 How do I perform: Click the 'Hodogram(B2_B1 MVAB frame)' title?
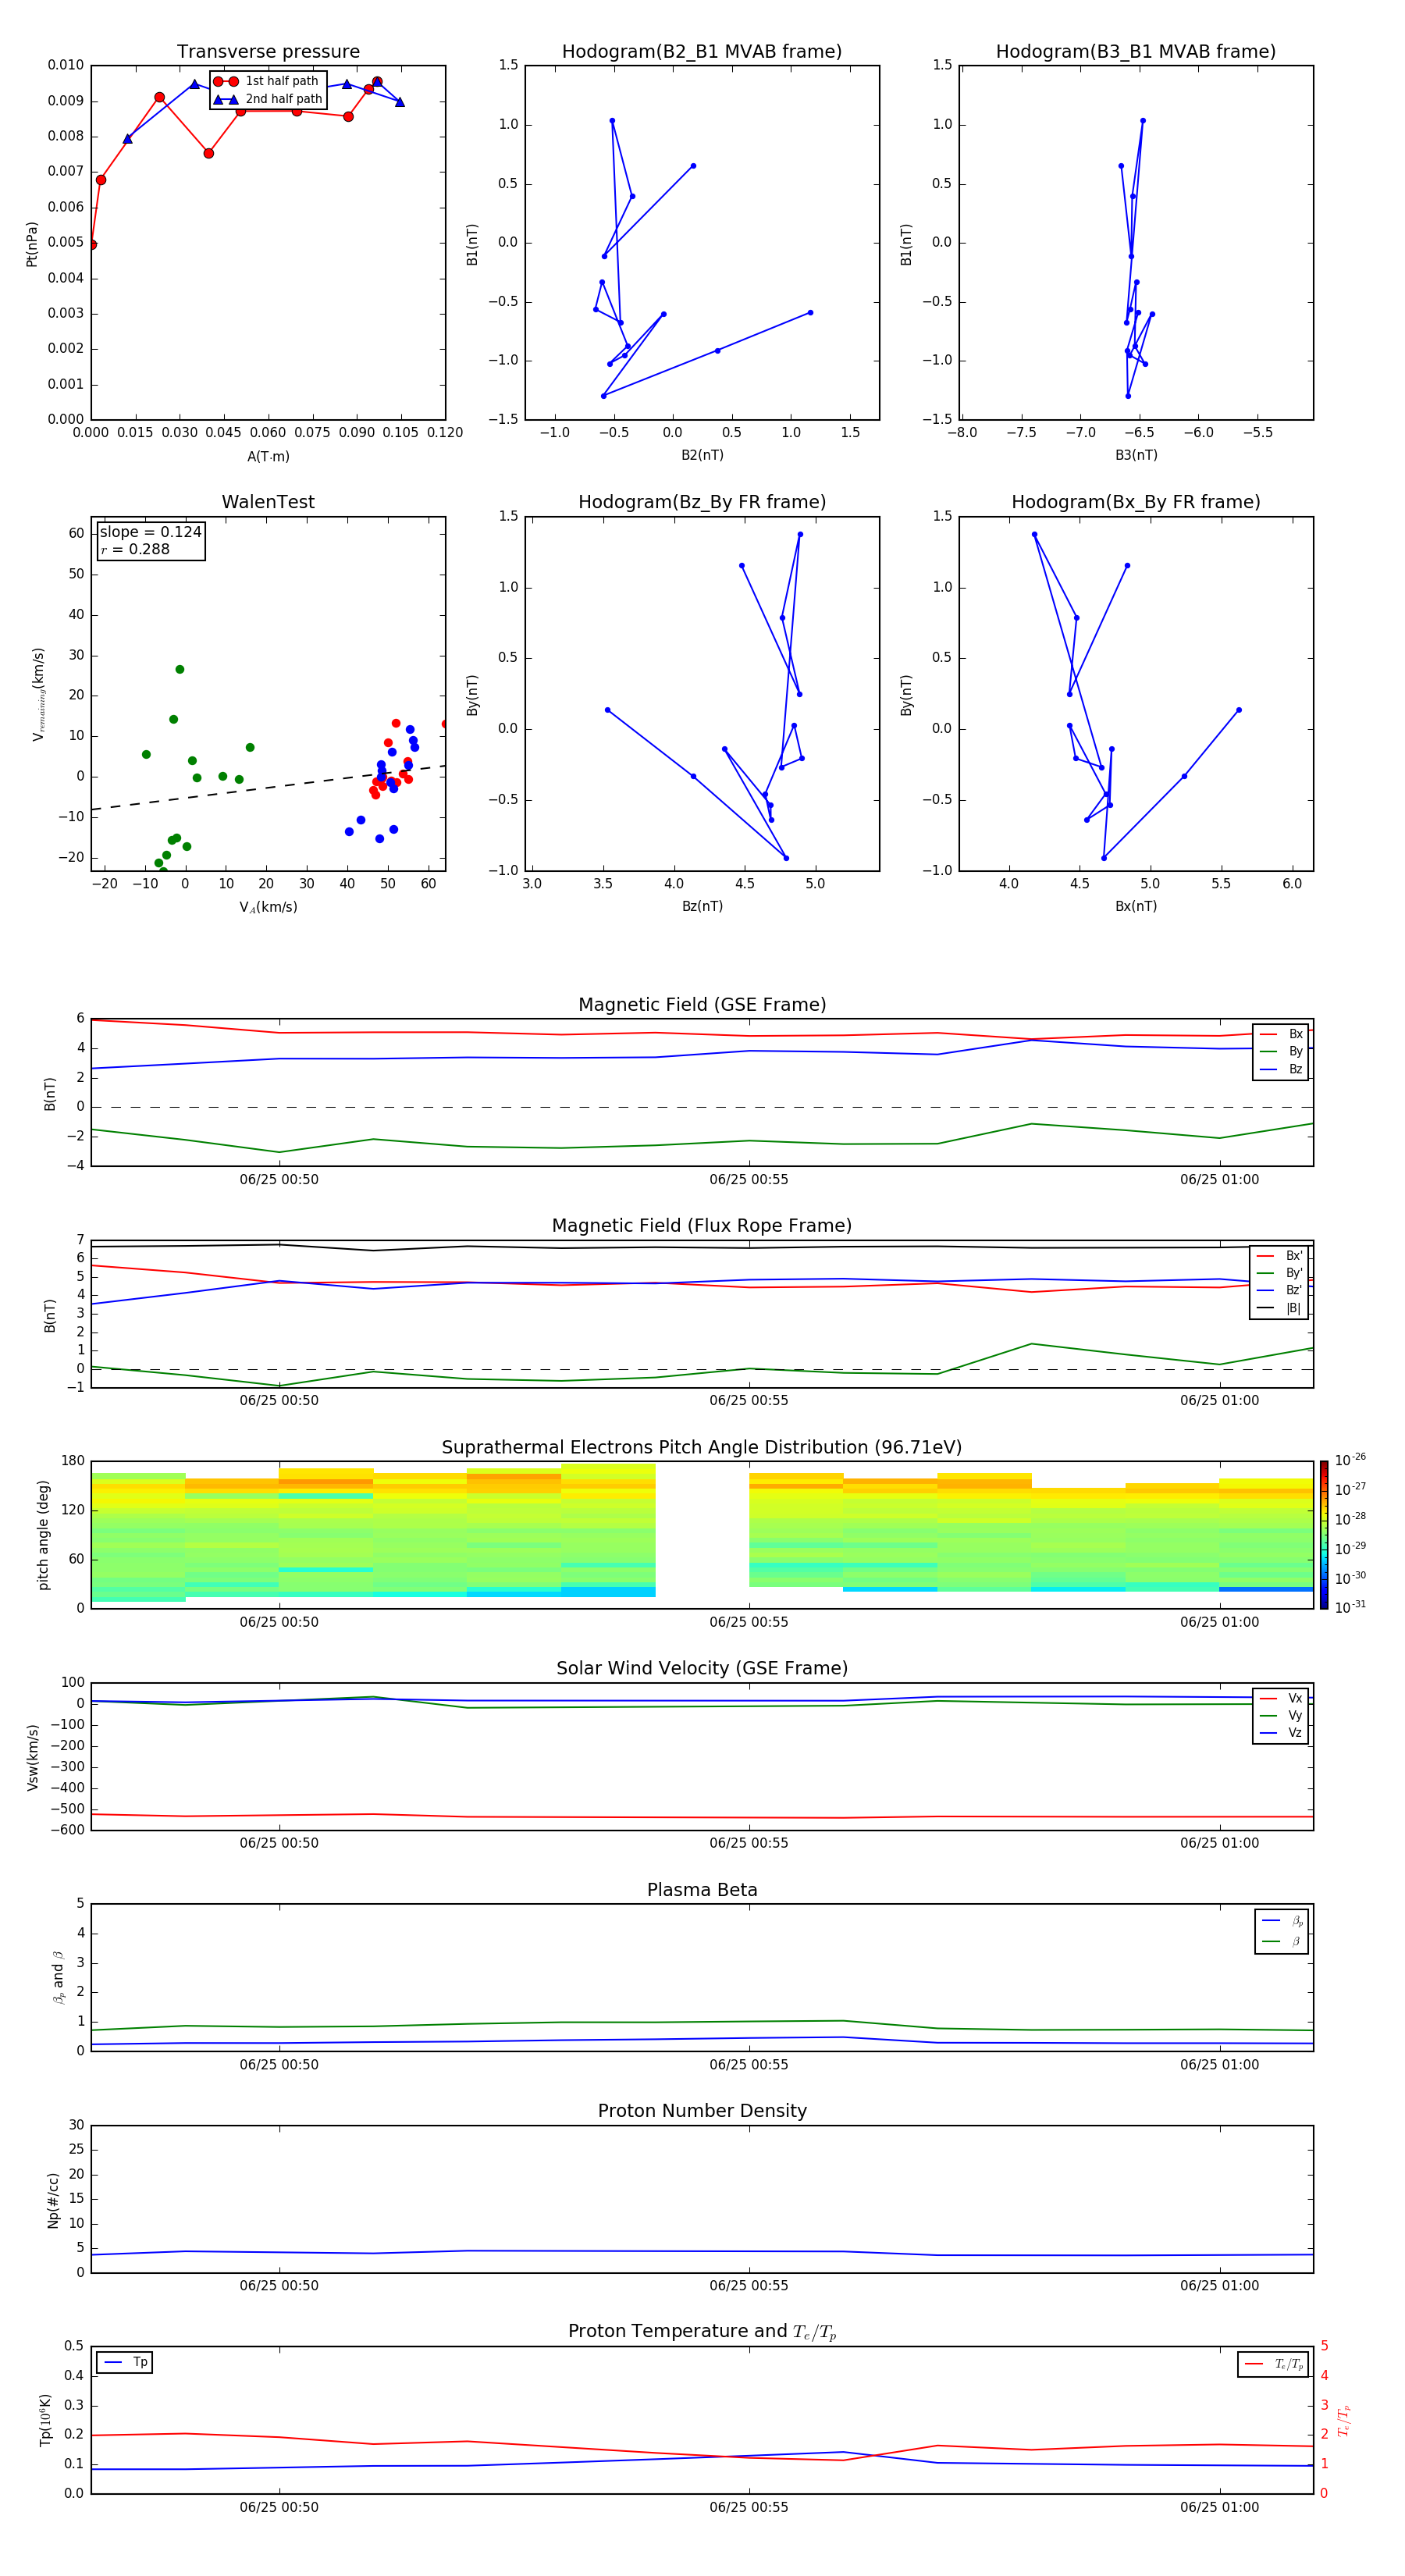point(702,52)
